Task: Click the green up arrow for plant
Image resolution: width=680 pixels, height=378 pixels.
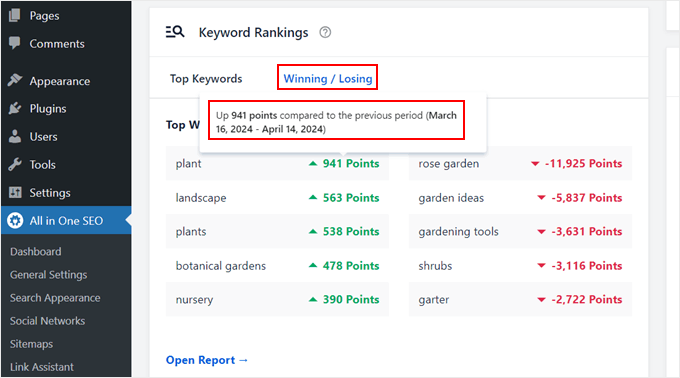Action: (x=313, y=163)
